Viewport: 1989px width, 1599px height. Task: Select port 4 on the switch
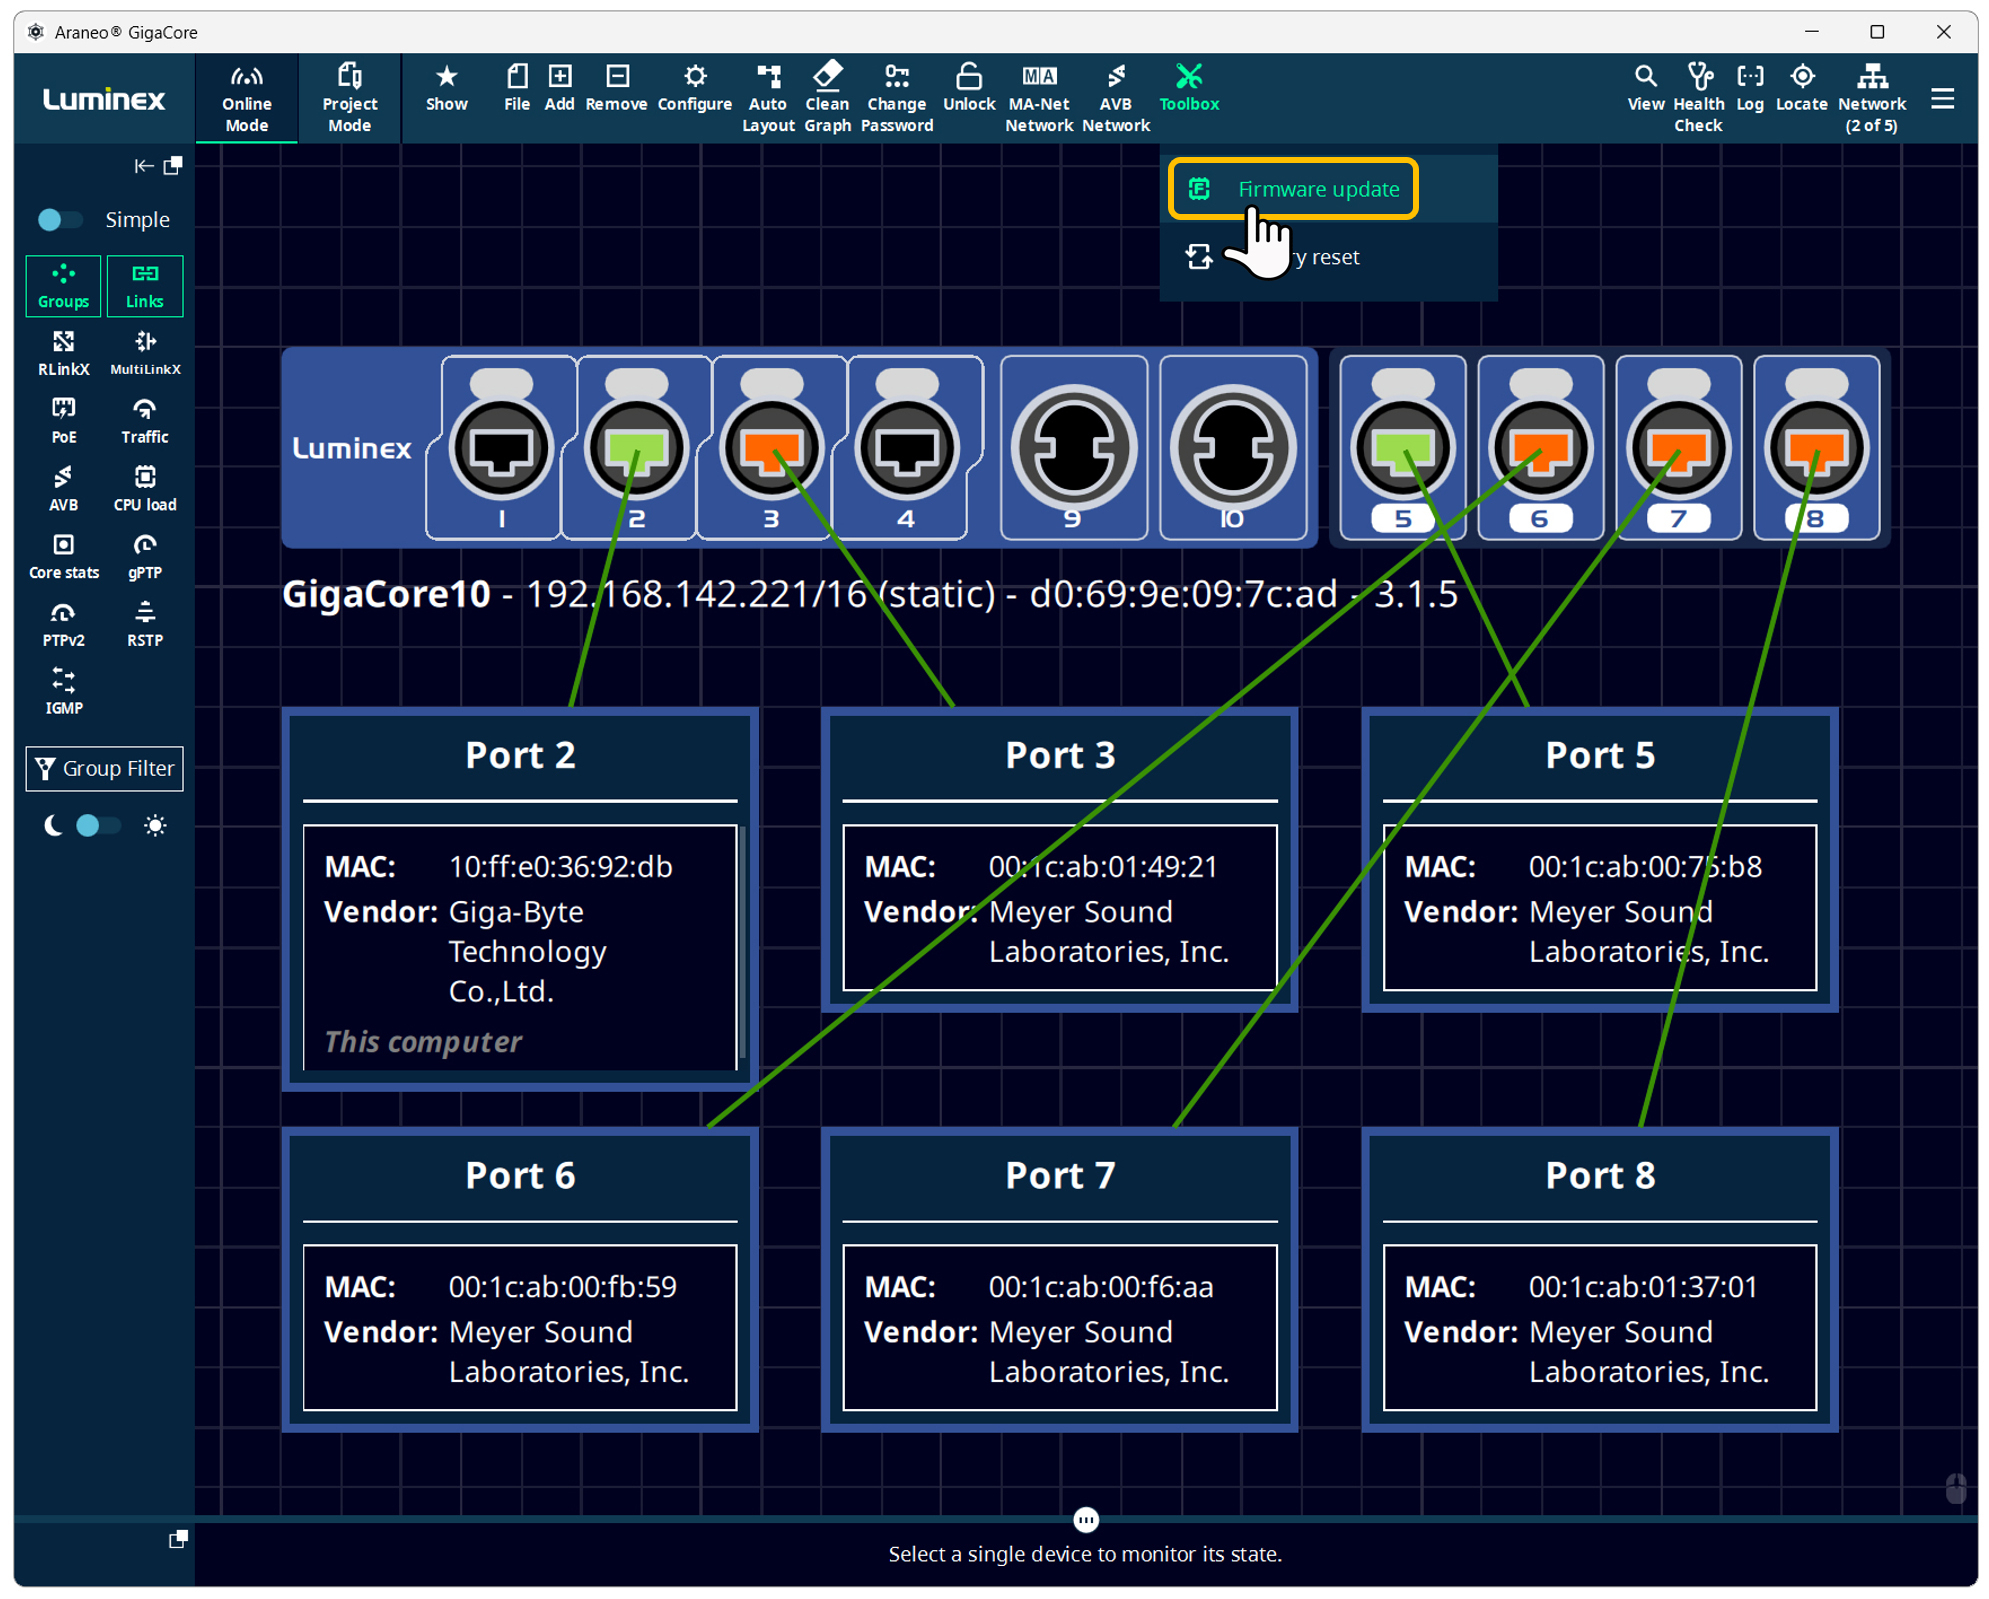point(906,448)
